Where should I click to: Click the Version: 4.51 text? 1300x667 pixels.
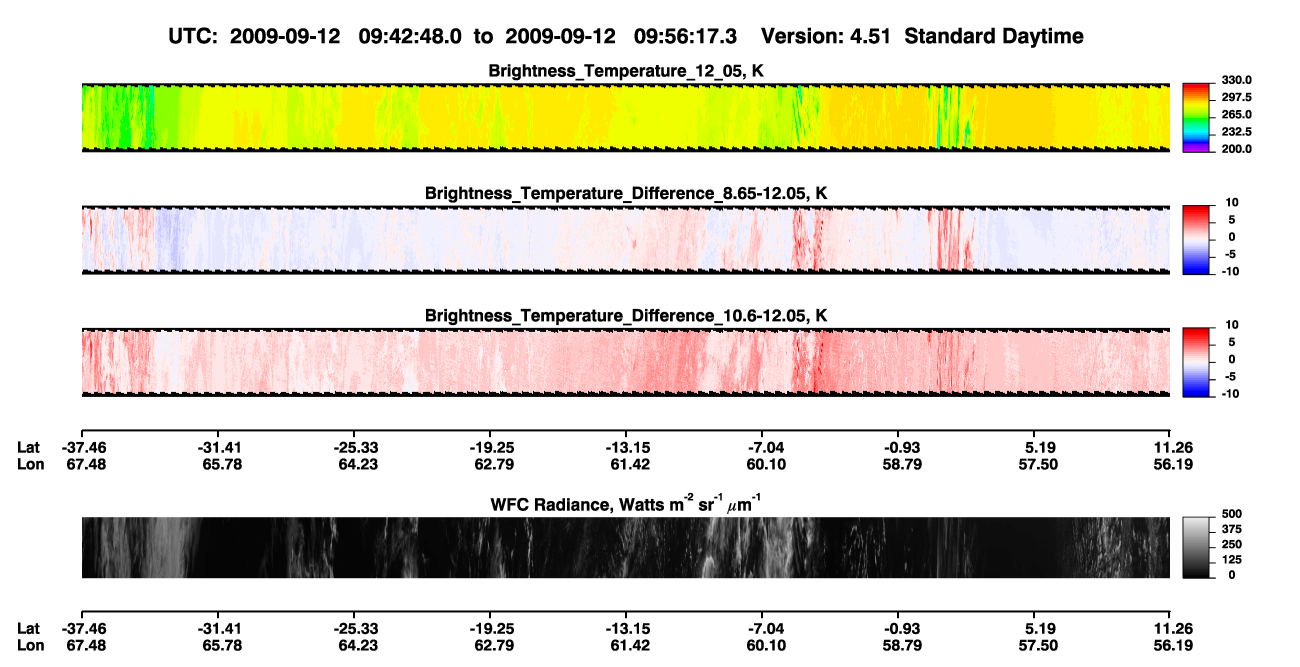826,37
